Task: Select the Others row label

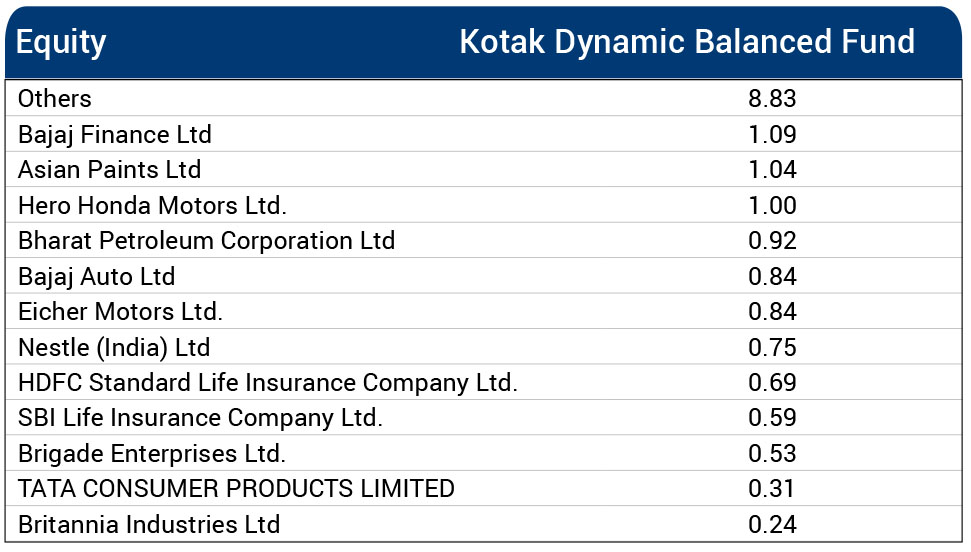Action: 55,98
